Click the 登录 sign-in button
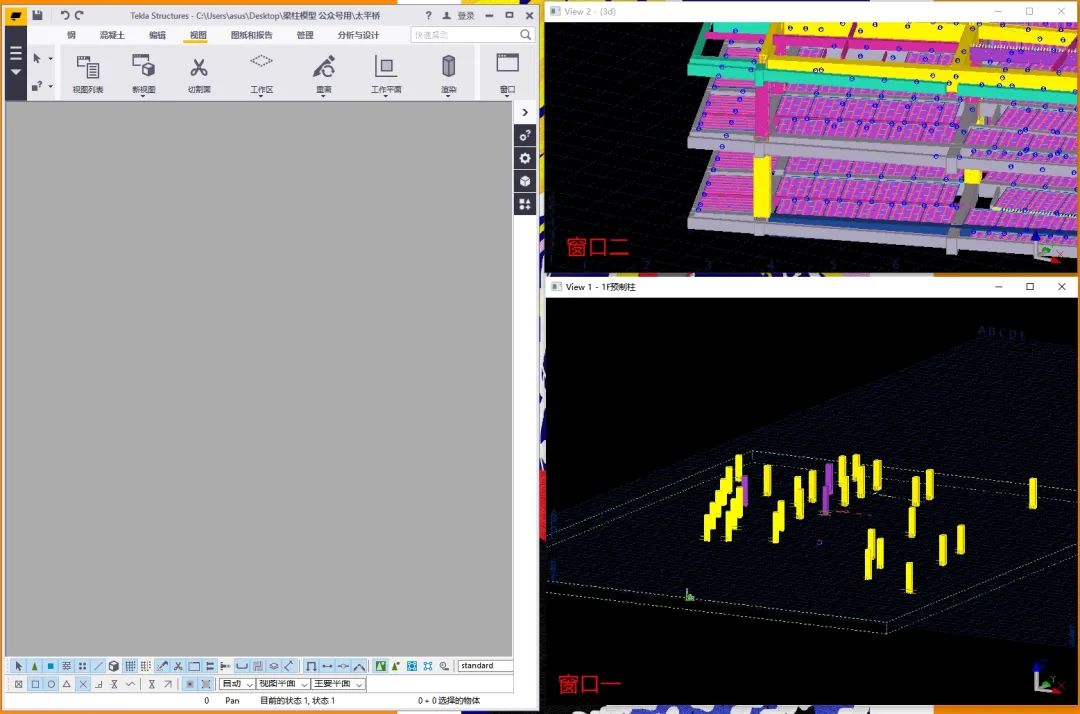This screenshot has width=1080, height=714. pos(459,16)
